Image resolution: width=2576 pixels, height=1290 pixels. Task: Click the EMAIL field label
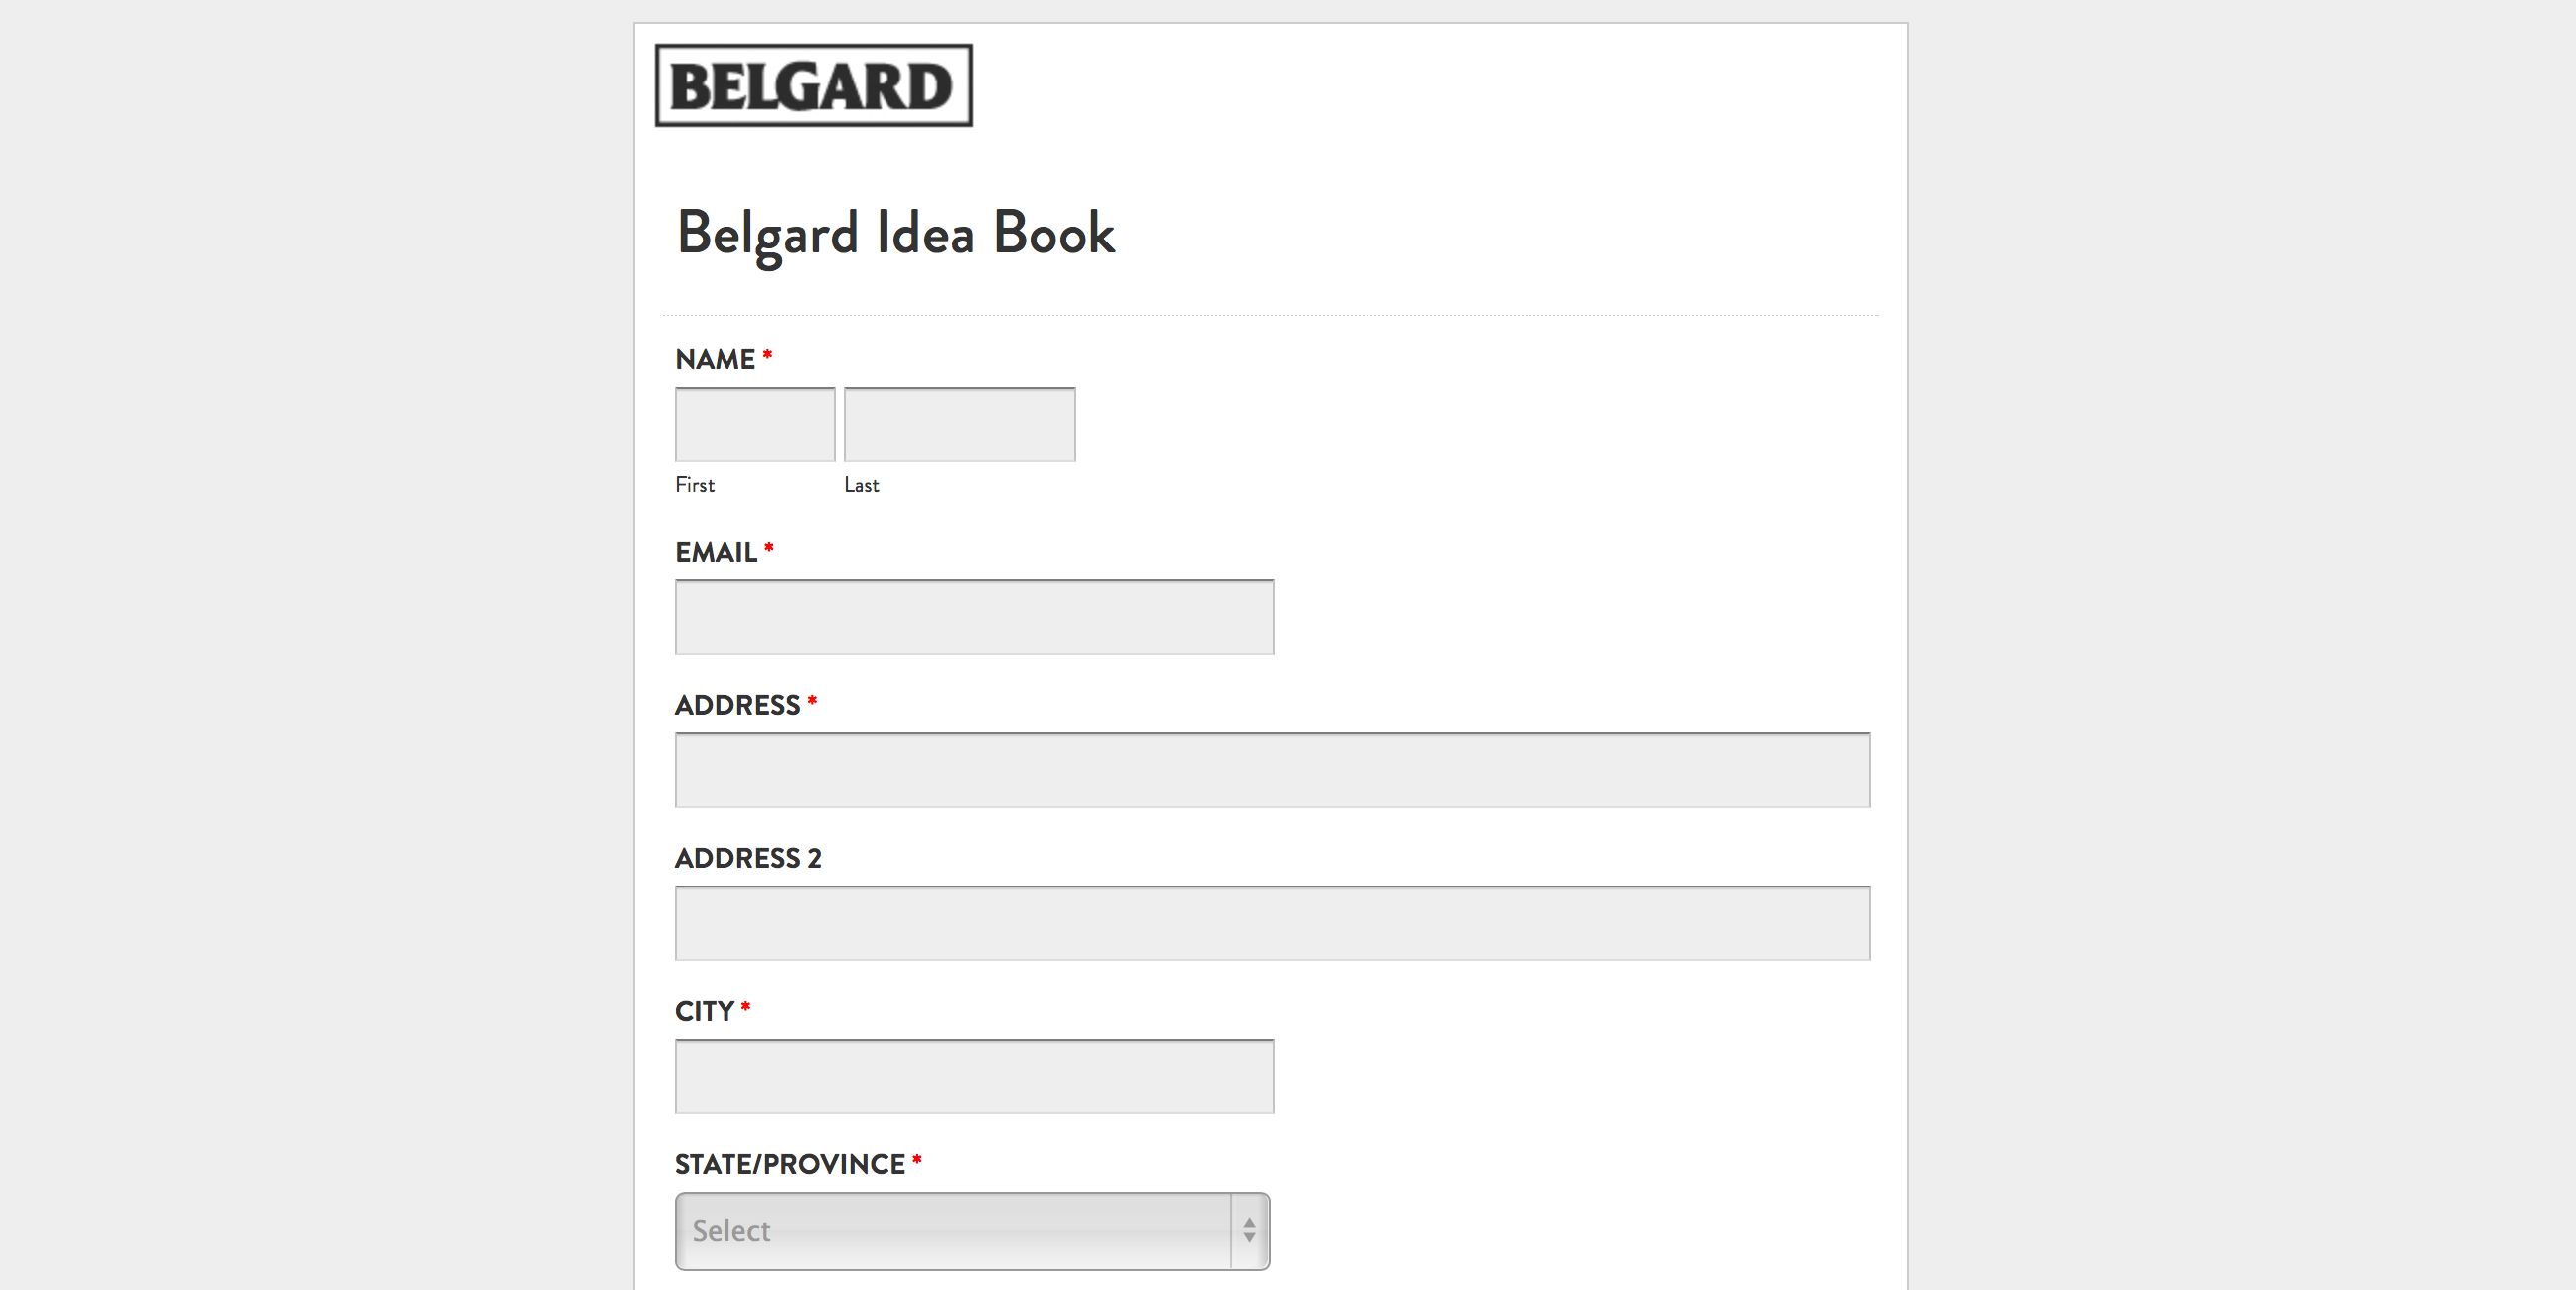pos(716,552)
